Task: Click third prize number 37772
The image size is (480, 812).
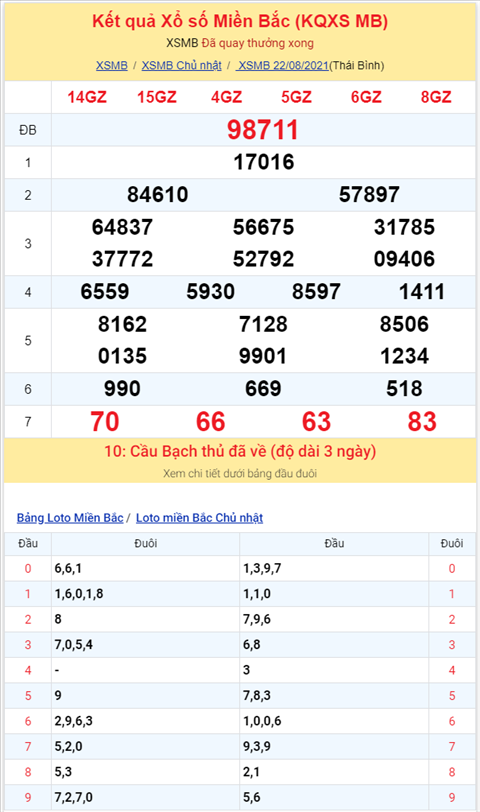Action: point(122,259)
